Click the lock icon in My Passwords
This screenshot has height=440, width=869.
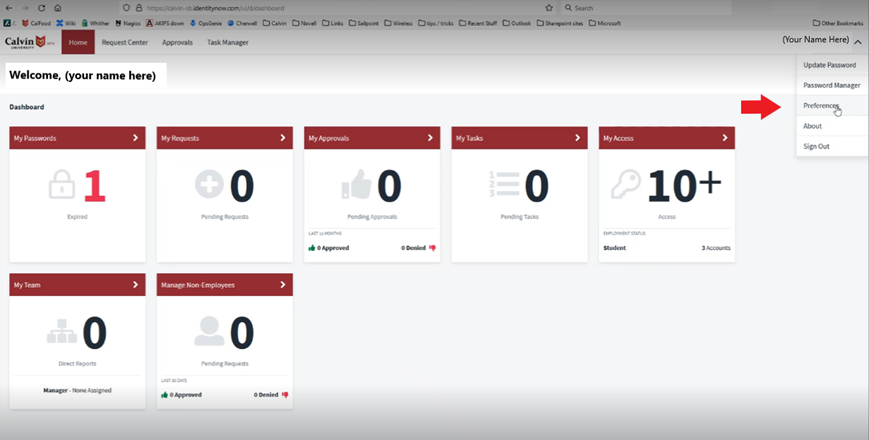click(61, 186)
